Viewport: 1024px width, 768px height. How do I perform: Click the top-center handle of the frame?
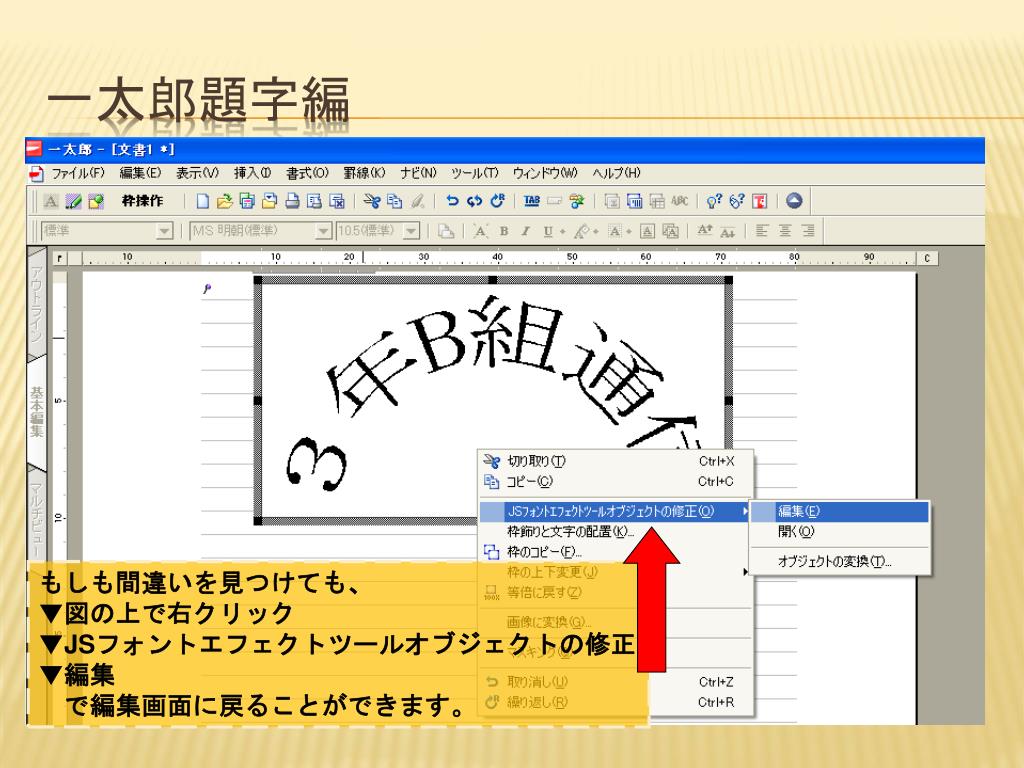tap(493, 280)
